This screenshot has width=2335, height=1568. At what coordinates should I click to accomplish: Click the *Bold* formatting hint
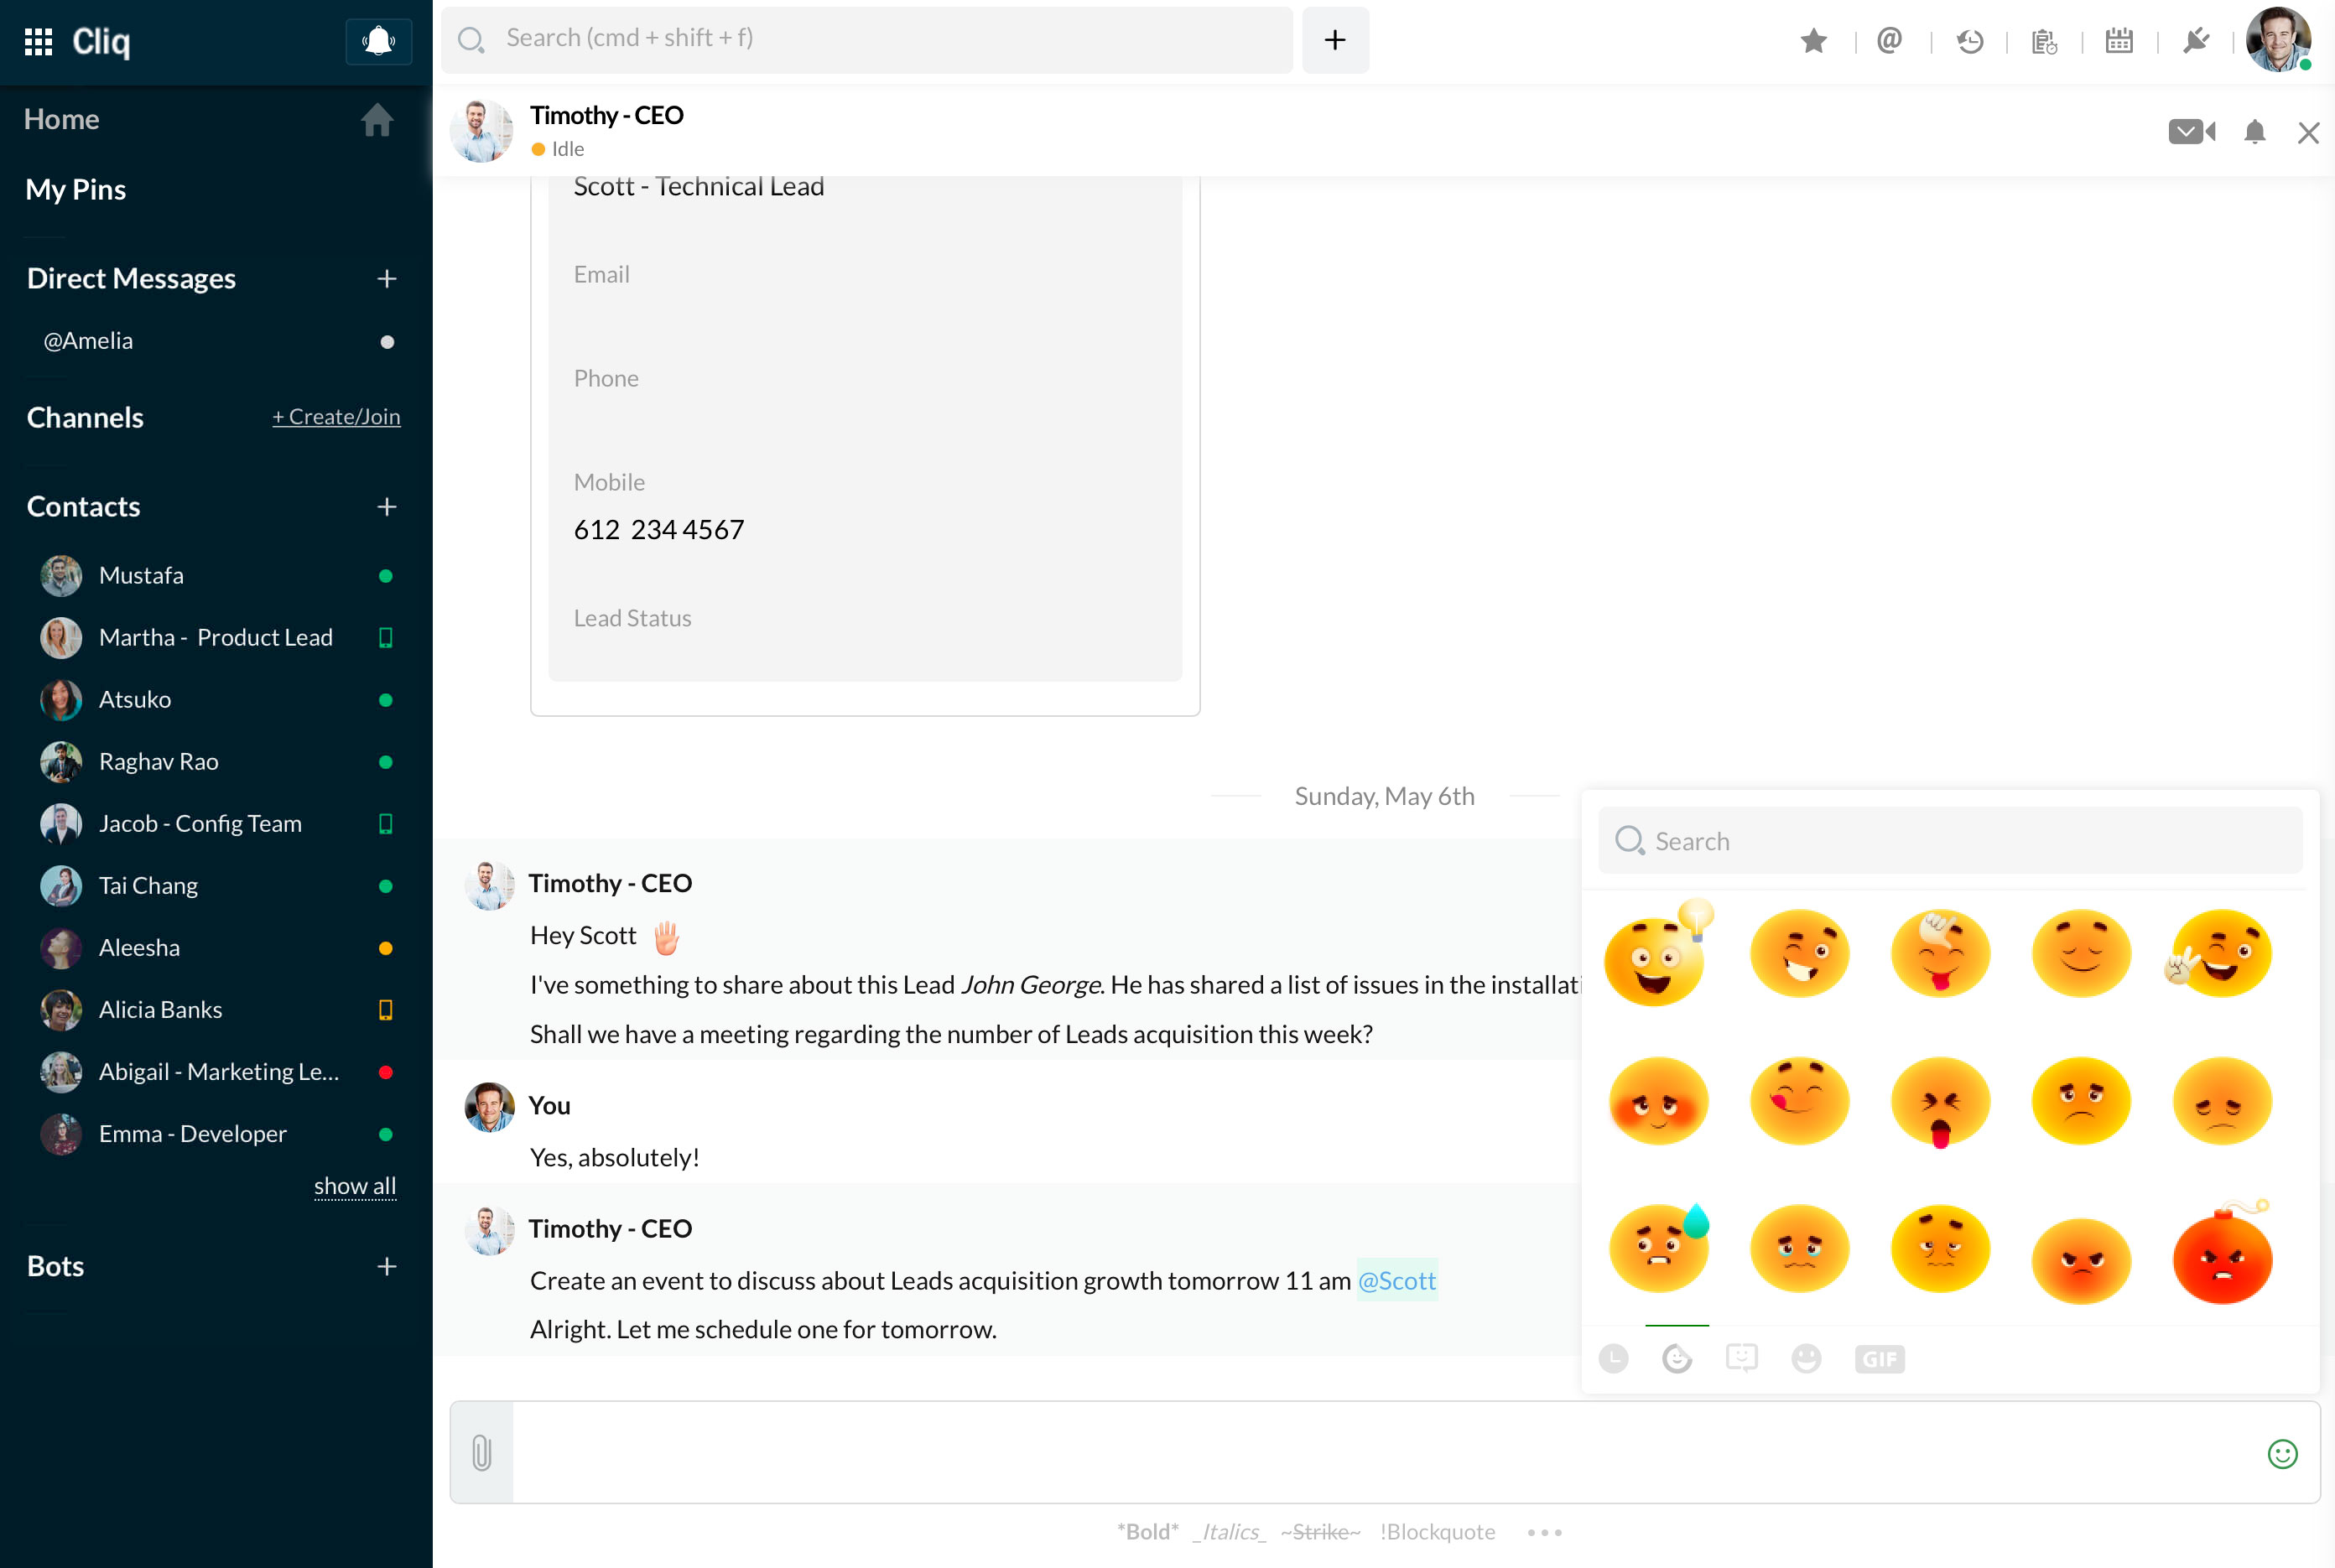tap(1147, 1532)
